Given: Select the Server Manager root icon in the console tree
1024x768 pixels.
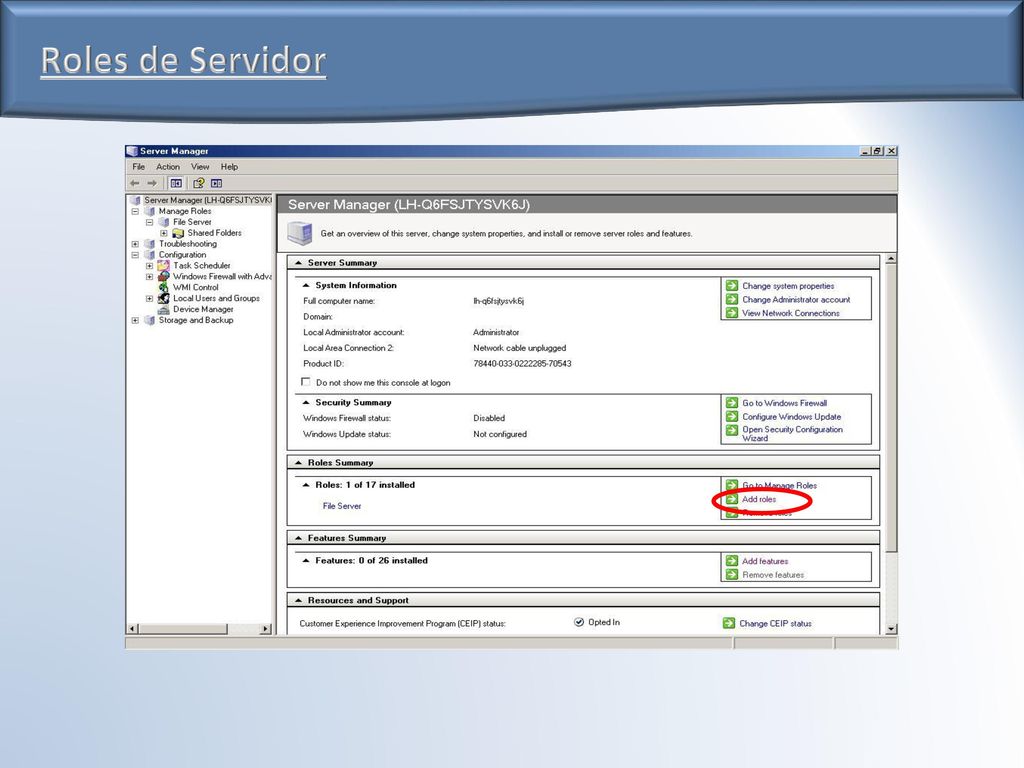Looking at the screenshot, I should 135,200.
